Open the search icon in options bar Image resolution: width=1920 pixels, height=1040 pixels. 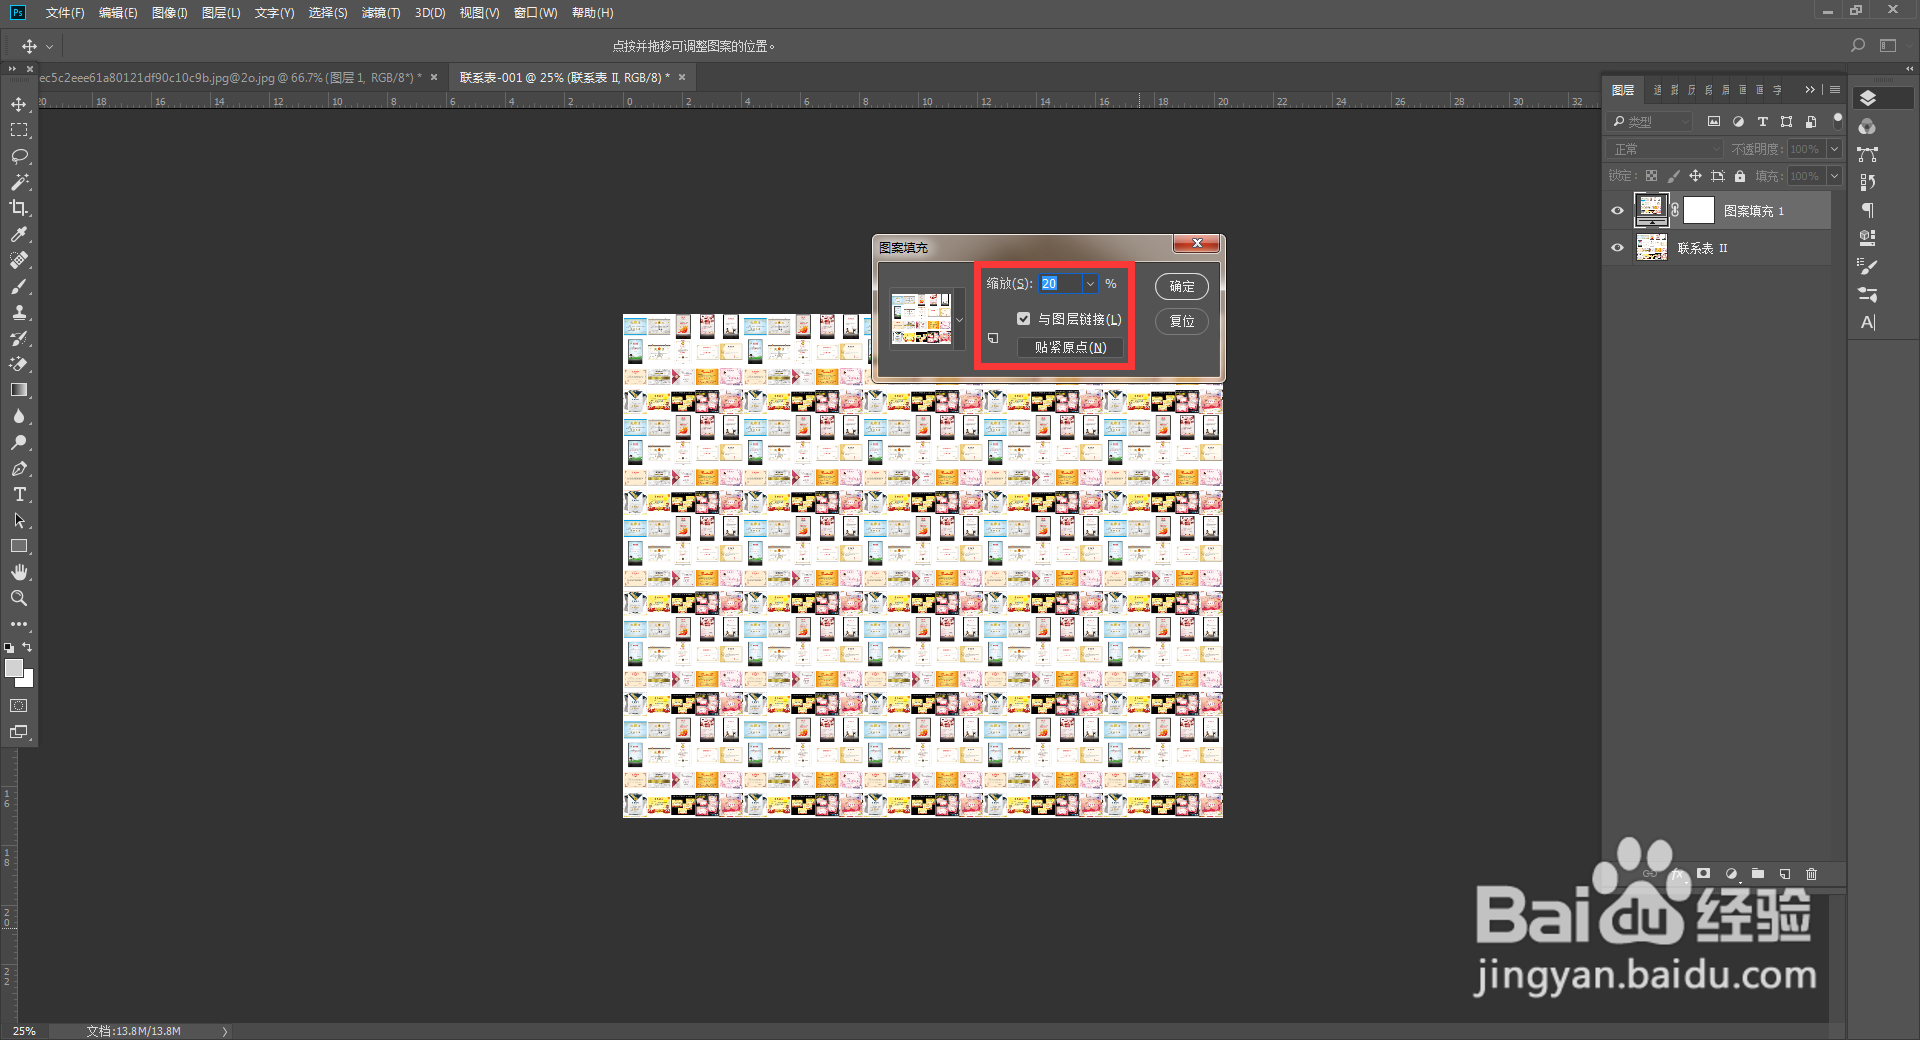point(1858,46)
